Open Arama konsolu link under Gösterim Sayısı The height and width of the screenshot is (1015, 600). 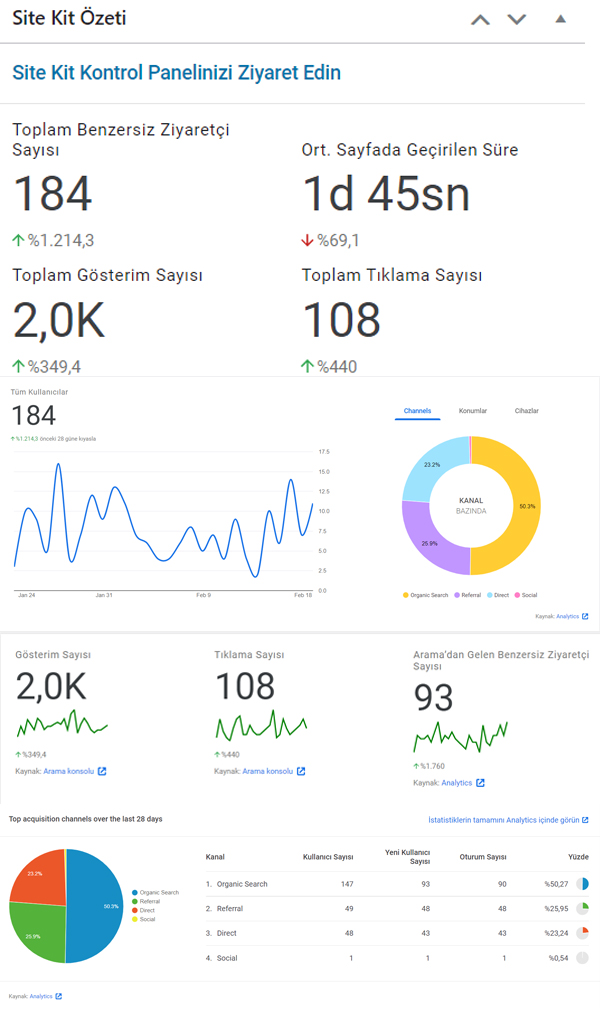69,771
